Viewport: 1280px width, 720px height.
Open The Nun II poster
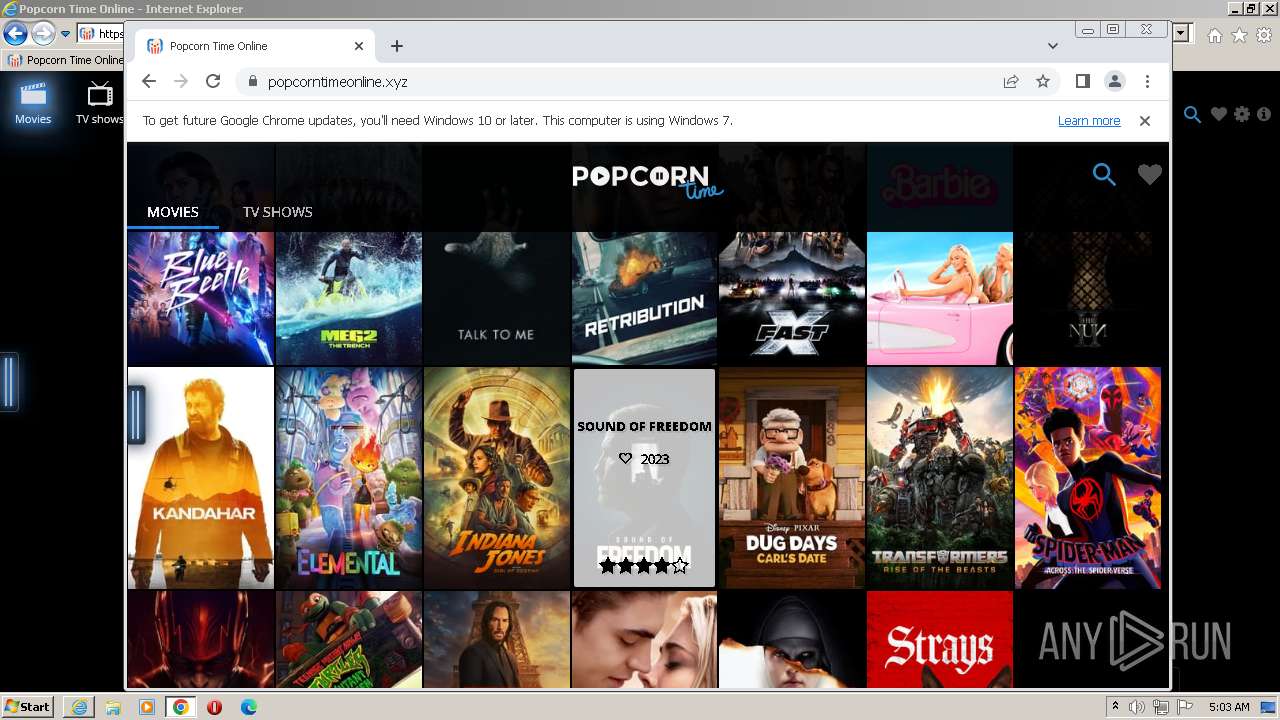(x=1088, y=298)
